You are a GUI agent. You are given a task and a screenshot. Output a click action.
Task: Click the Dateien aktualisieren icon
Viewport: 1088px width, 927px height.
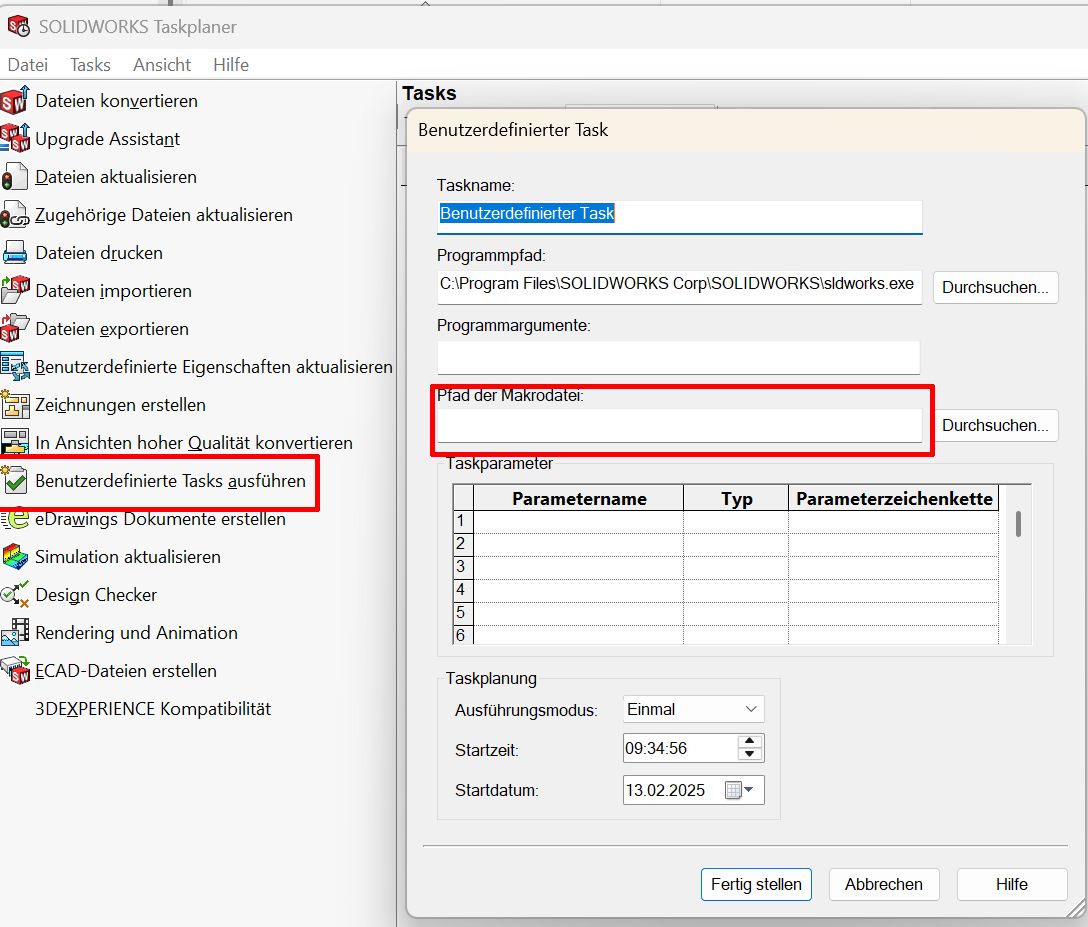tap(15, 177)
